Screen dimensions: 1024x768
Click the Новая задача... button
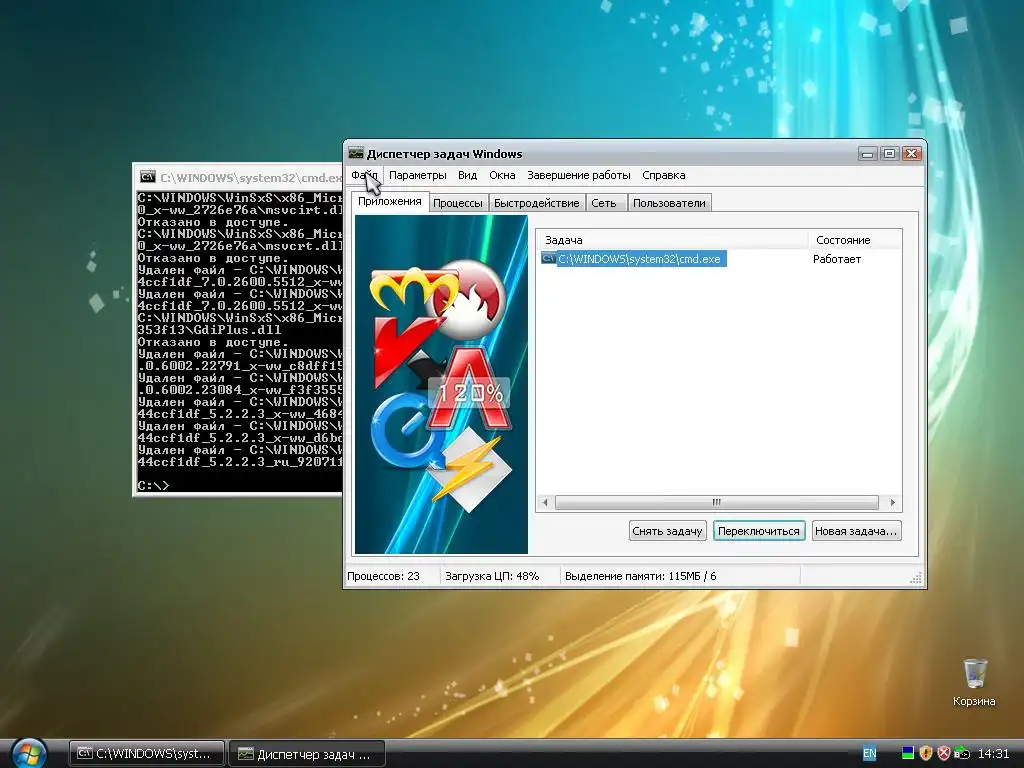pos(856,531)
